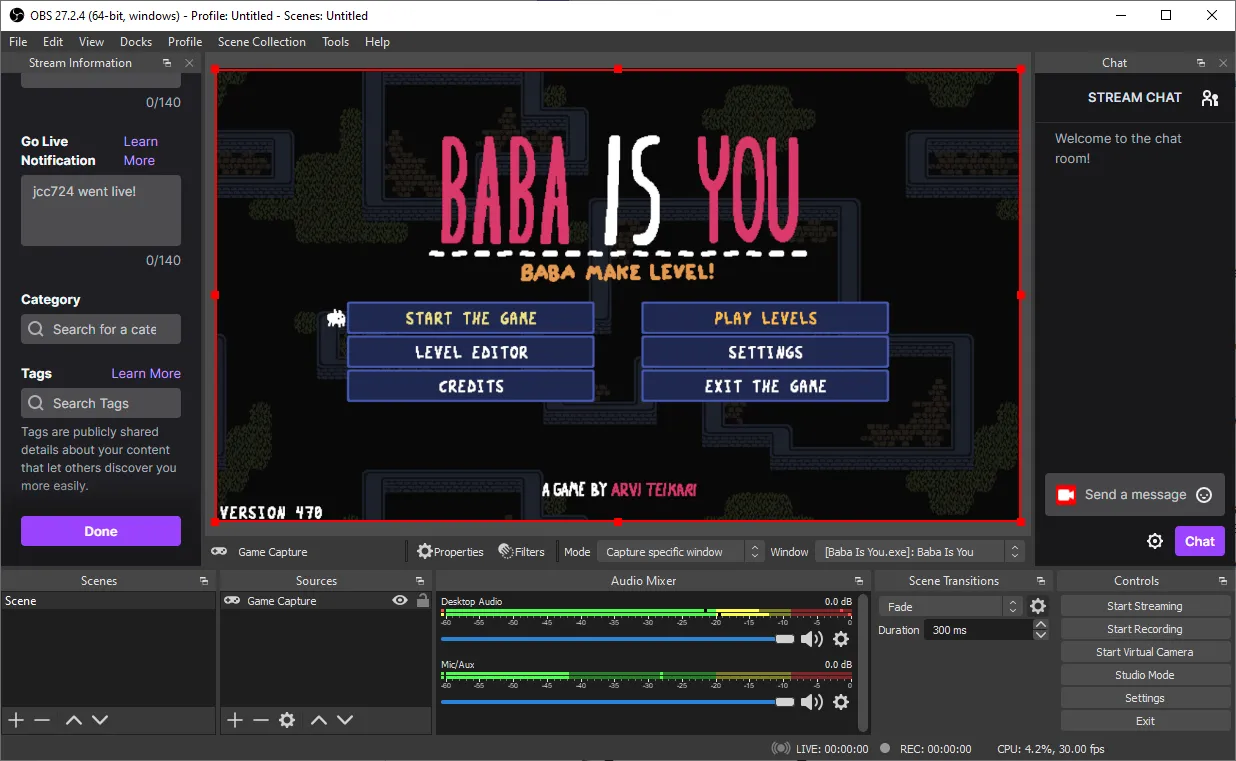
Task: Open Desktop Audio gear settings
Action: pyautogui.click(x=841, y=639)
